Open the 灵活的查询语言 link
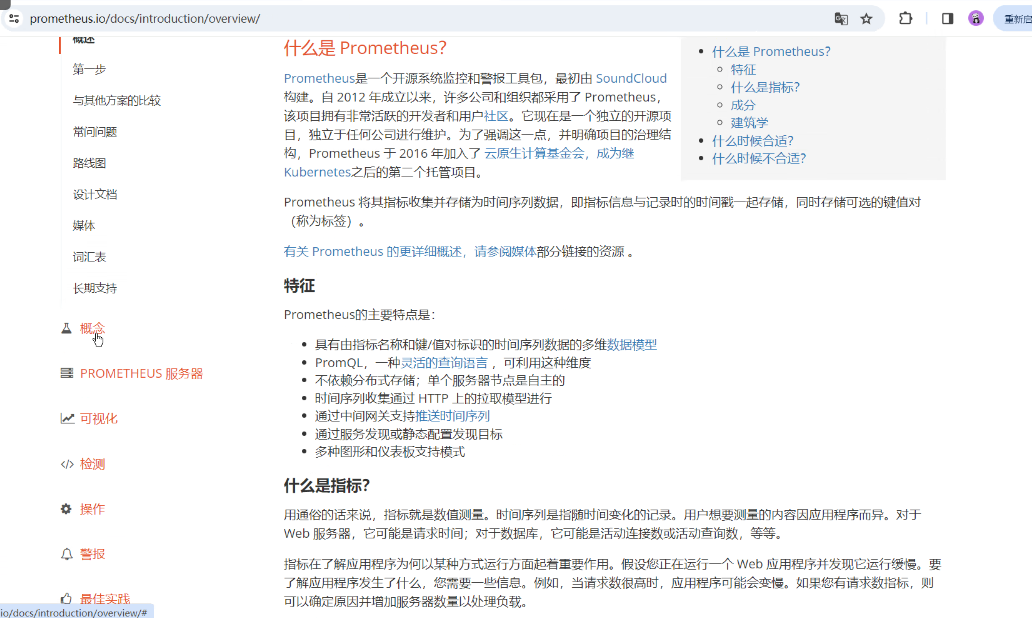This screenshot has height=618, width=1032. pyautogui.click(x=444, y=363)
